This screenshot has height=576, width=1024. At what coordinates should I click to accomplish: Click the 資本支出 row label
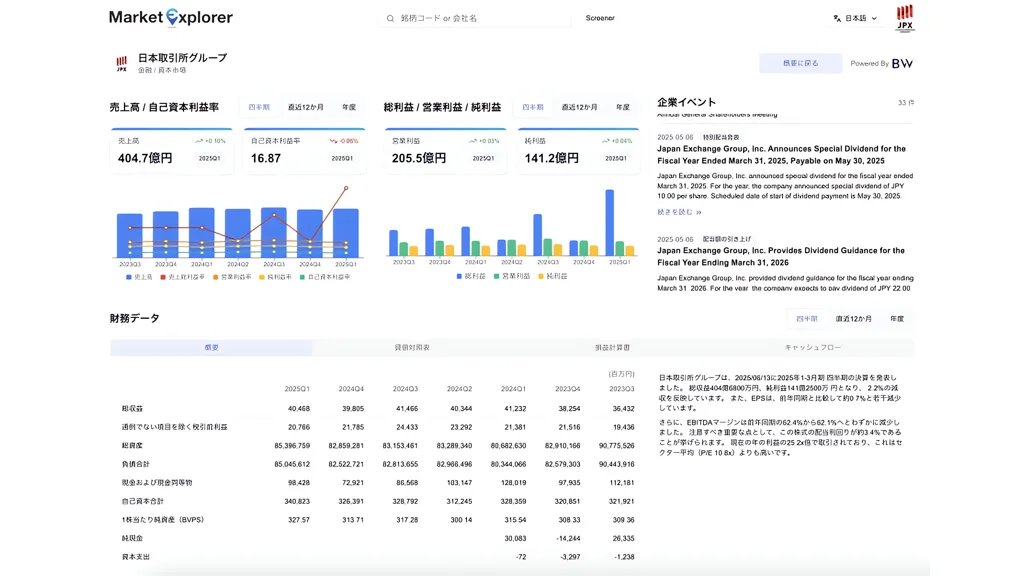(135, 557)
